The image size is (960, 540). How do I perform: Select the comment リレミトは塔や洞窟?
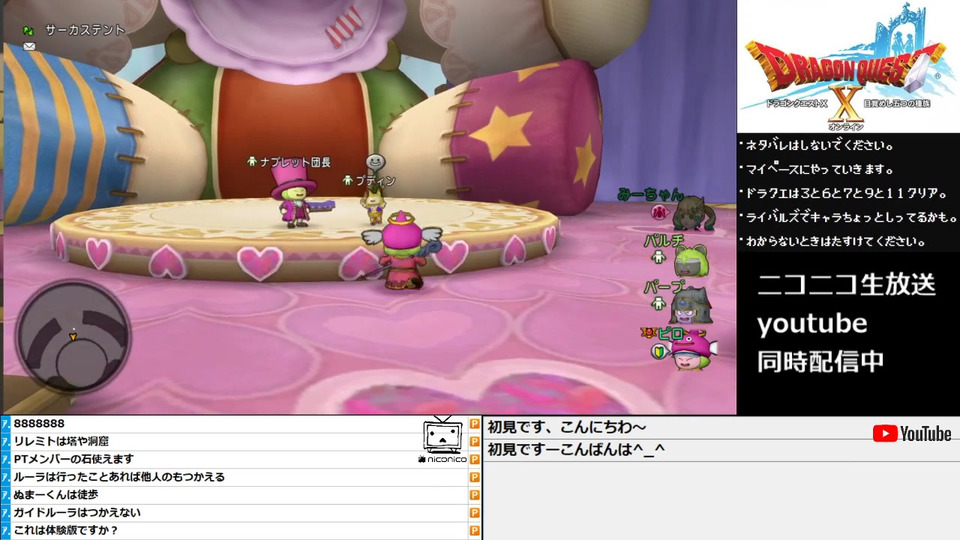tap(61, 441)
